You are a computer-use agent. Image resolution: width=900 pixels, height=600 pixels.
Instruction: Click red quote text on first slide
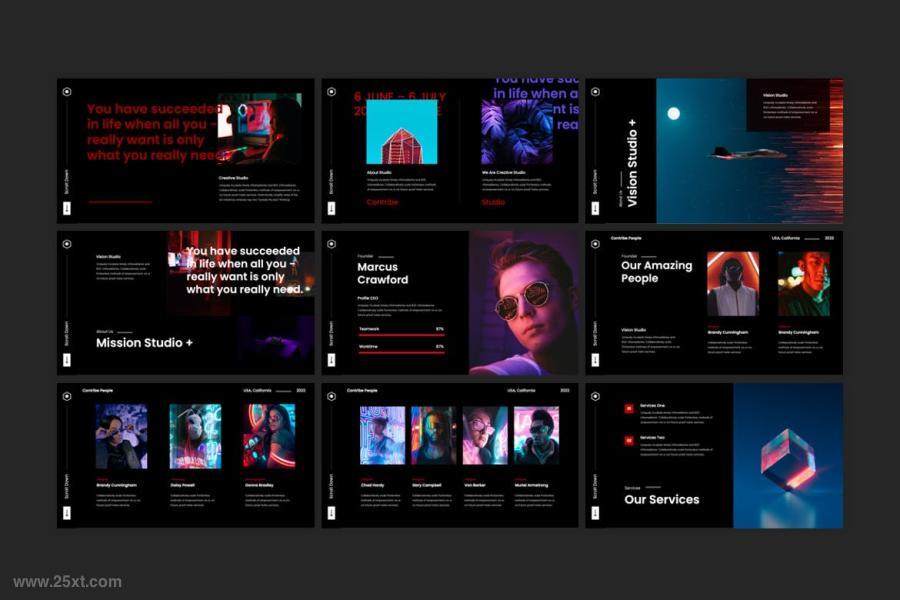point(154,132)
